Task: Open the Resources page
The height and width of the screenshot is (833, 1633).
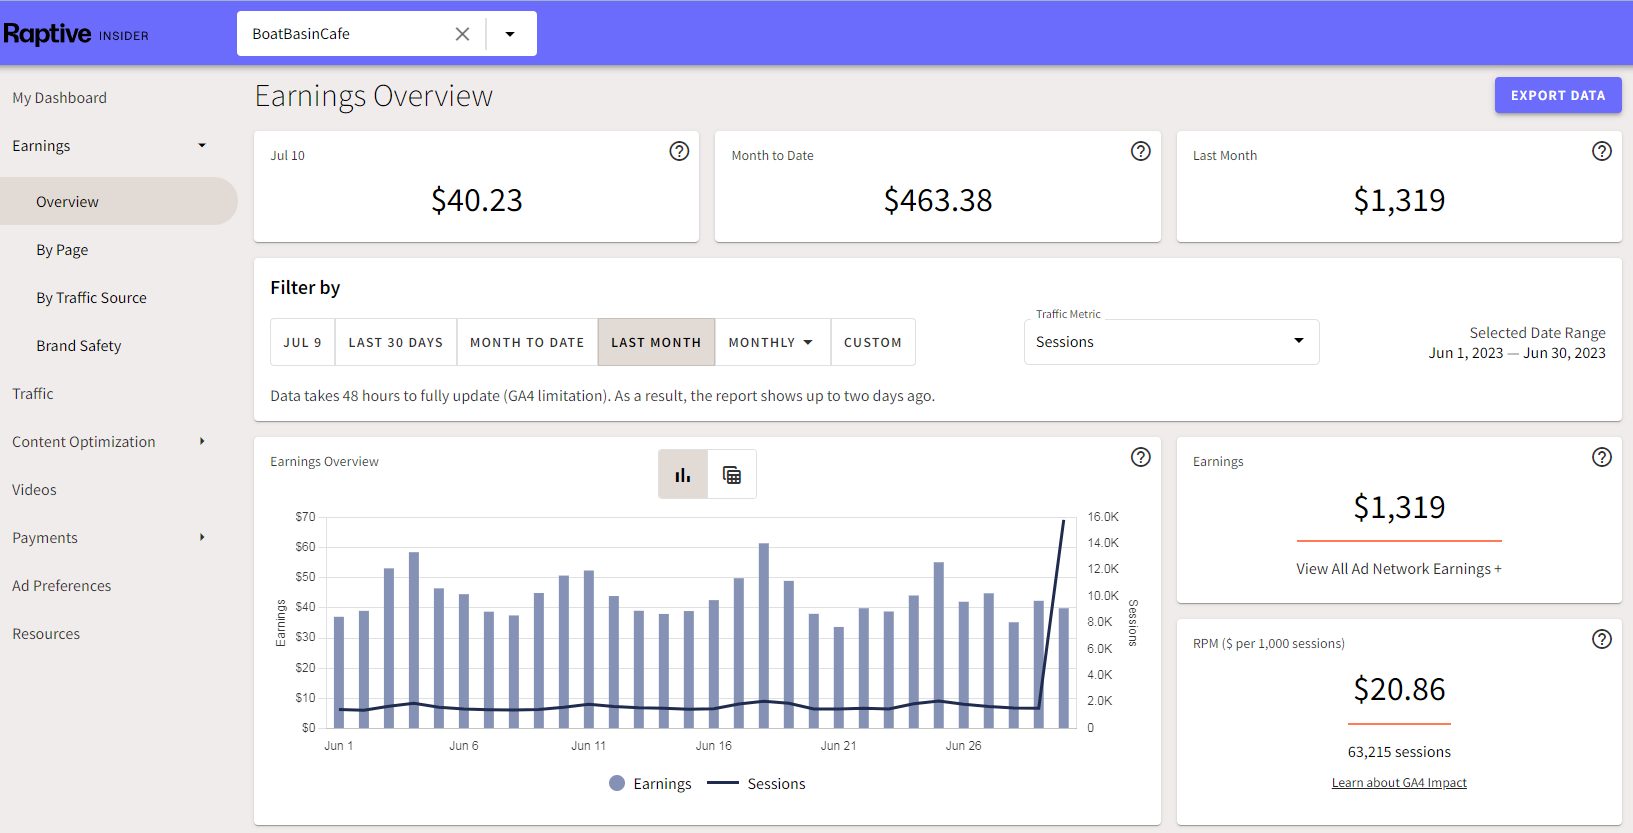Action: point(46,634)
